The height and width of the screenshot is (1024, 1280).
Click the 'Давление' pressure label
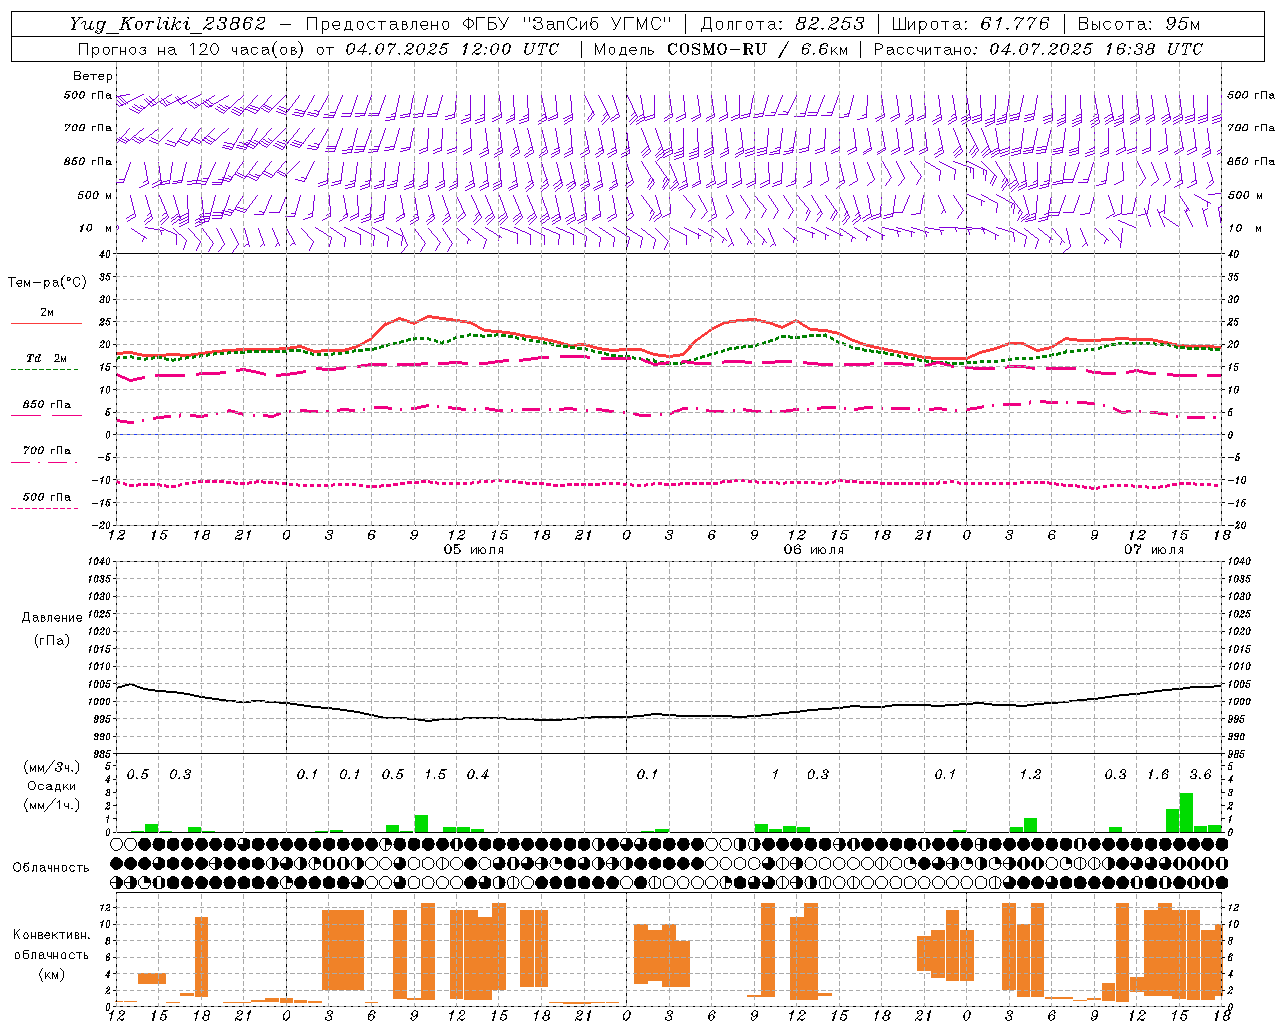(x=52, y=617)
